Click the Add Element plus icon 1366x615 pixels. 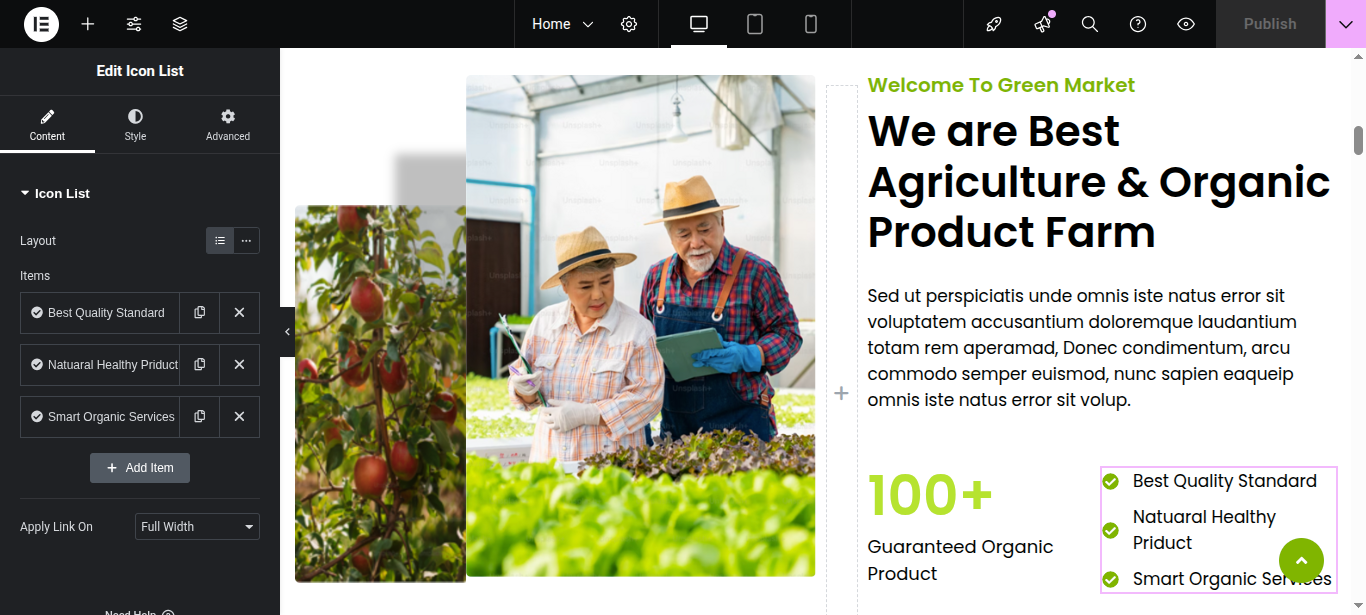click(x=88, y=24)
